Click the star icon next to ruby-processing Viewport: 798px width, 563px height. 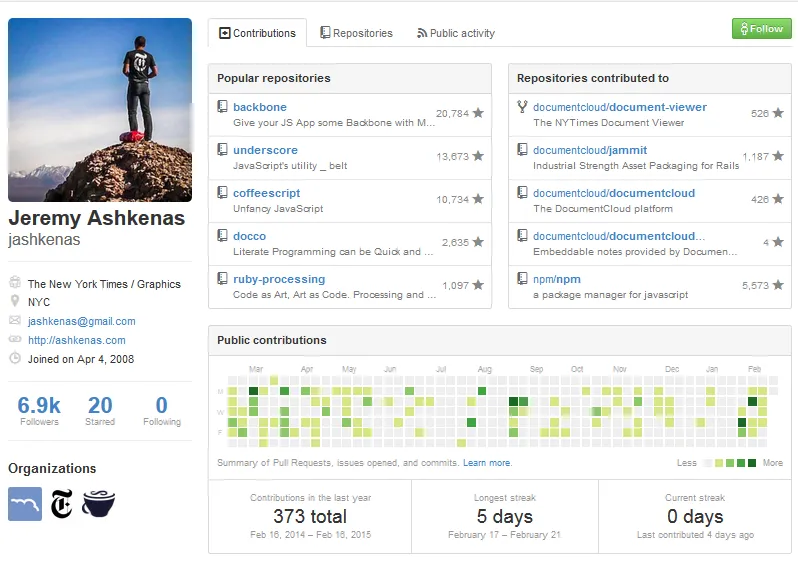[478, 285]
